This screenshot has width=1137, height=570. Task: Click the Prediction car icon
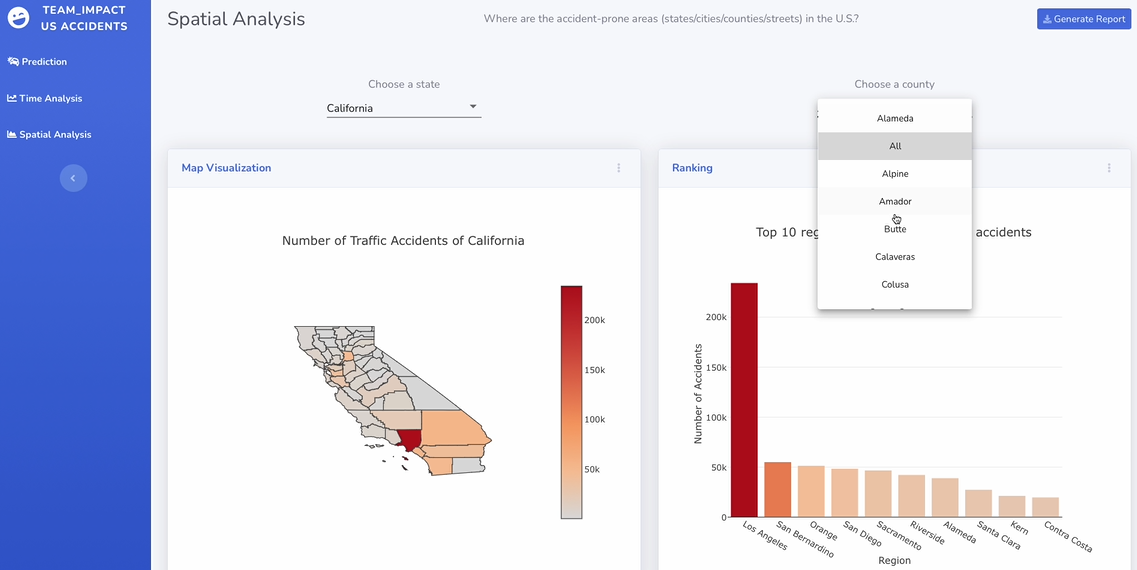13,62
